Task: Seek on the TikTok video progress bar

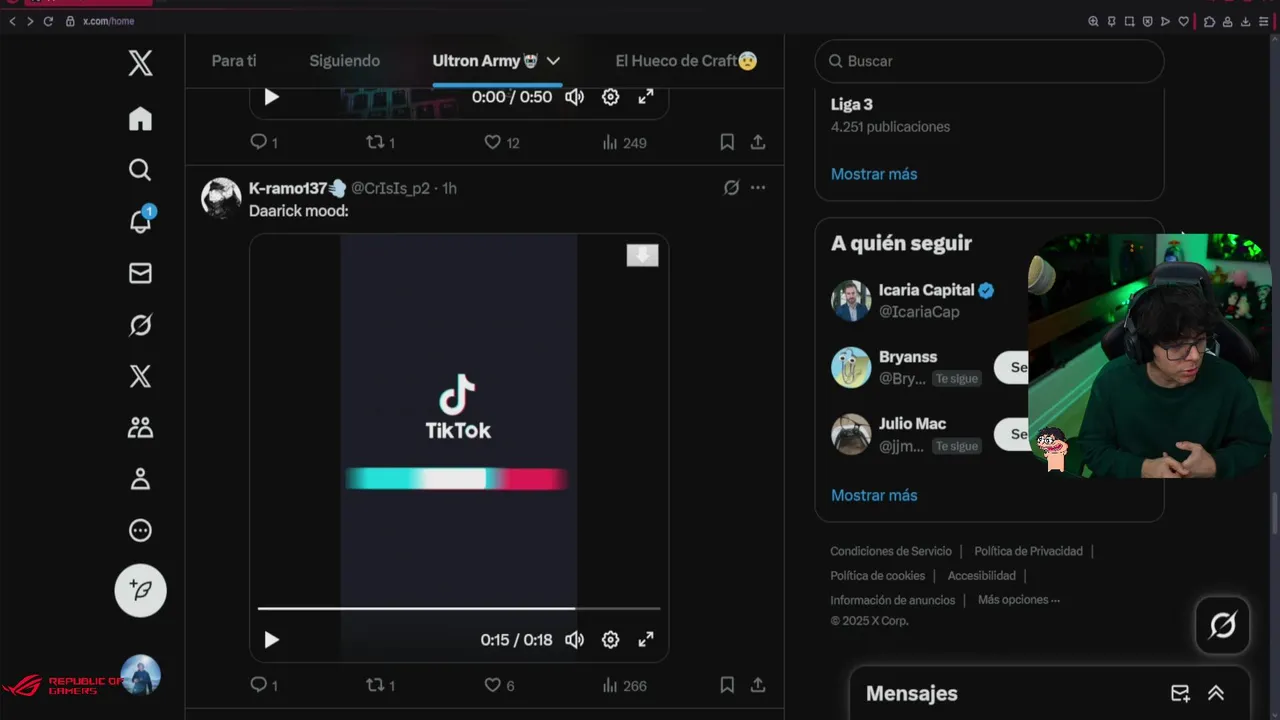Action: tap(459, 608)
